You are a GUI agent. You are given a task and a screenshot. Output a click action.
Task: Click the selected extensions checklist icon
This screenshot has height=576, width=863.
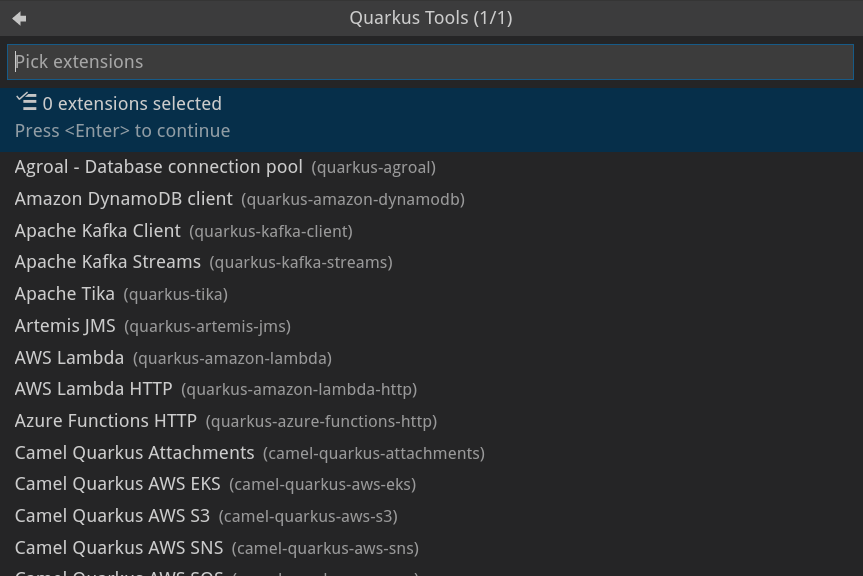click(27, 101)
